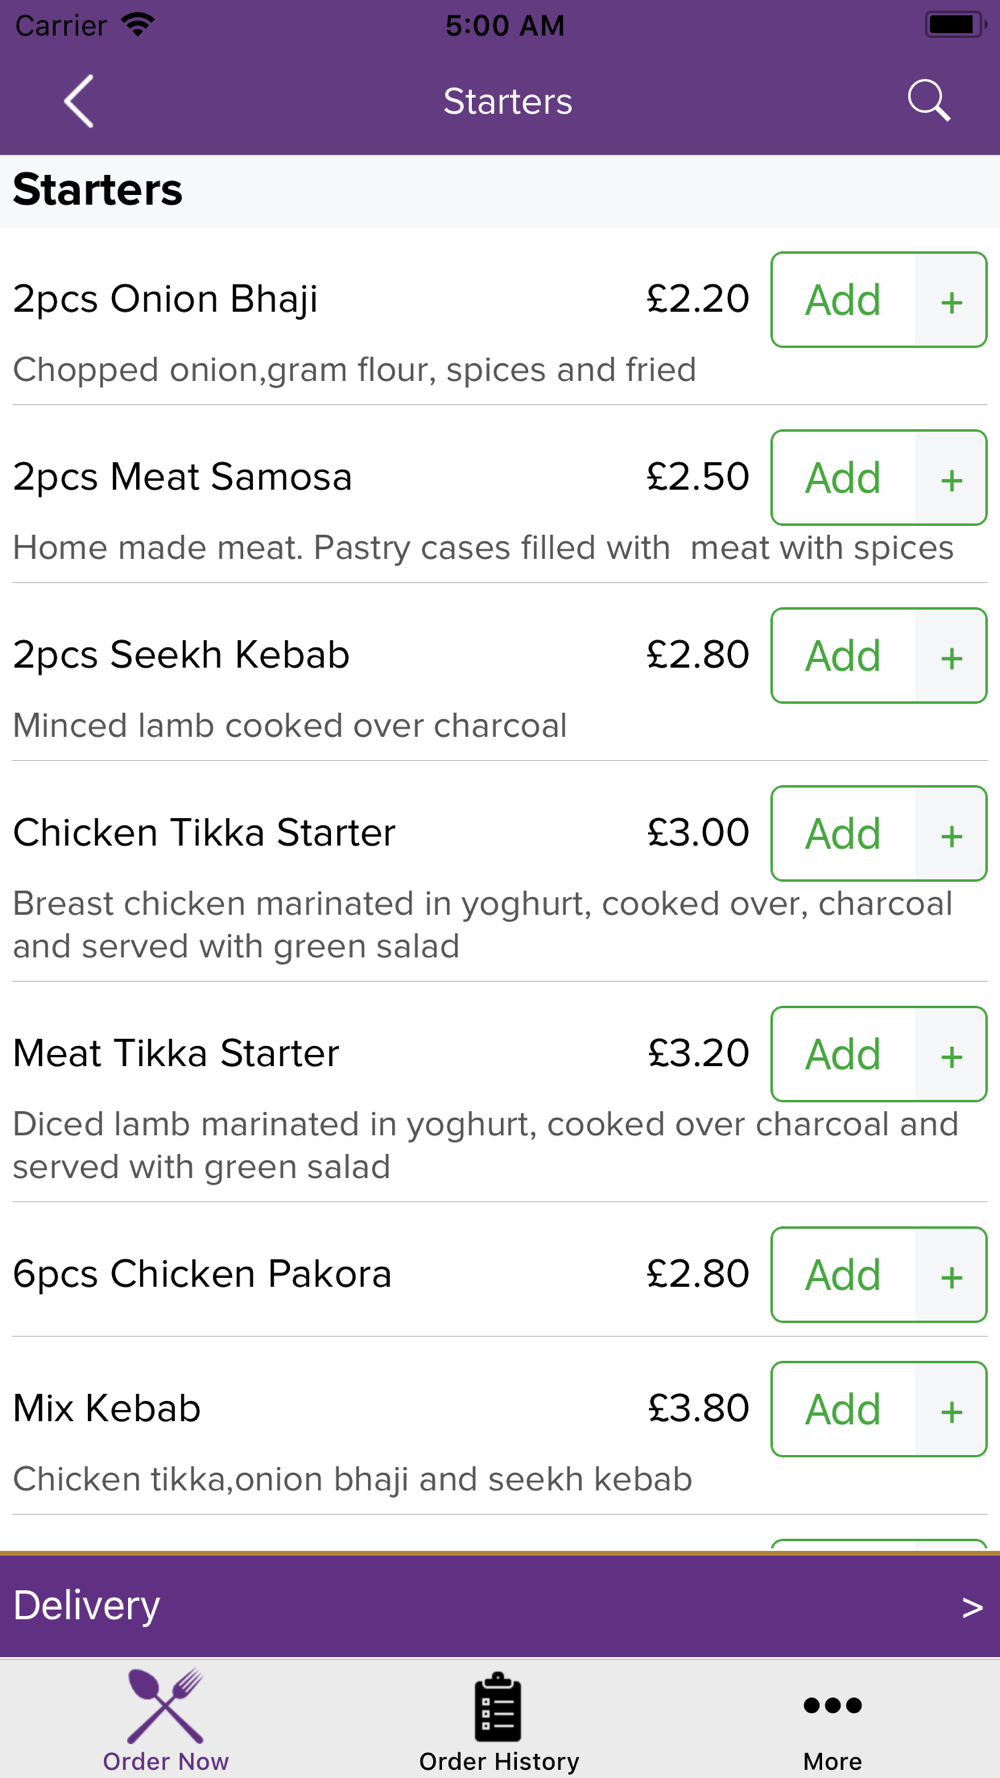Add Meat Tikka Starter to order
The width and height of the screenshot is (1000, 1778).
coord(843,1054)
